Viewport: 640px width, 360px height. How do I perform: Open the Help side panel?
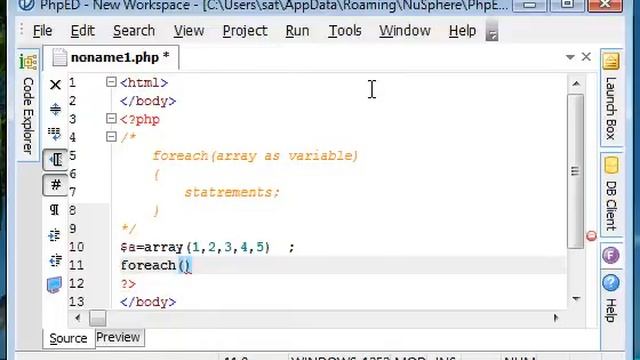pyautogui.click(x=611, y=299)
